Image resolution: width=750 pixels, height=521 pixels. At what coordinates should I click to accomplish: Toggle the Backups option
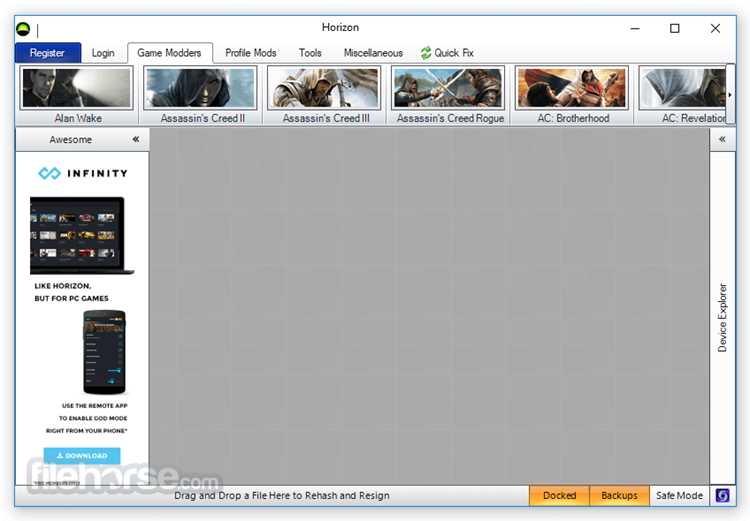(619, 495)
